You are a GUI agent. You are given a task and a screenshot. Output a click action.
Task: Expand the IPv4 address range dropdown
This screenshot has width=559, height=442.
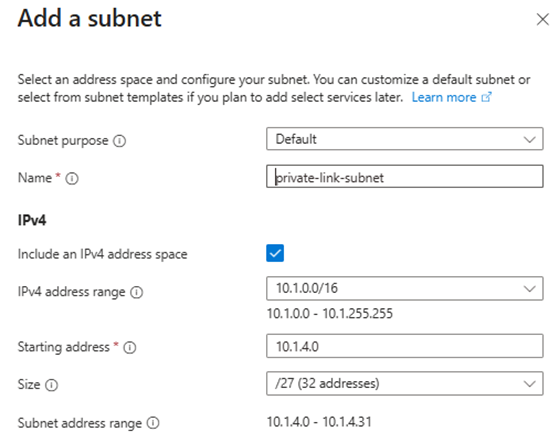(405, 288)
